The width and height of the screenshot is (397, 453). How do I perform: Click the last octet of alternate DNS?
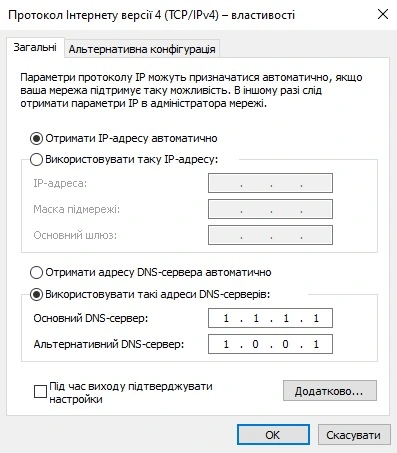pyautogui.click(x=316, y=344)
